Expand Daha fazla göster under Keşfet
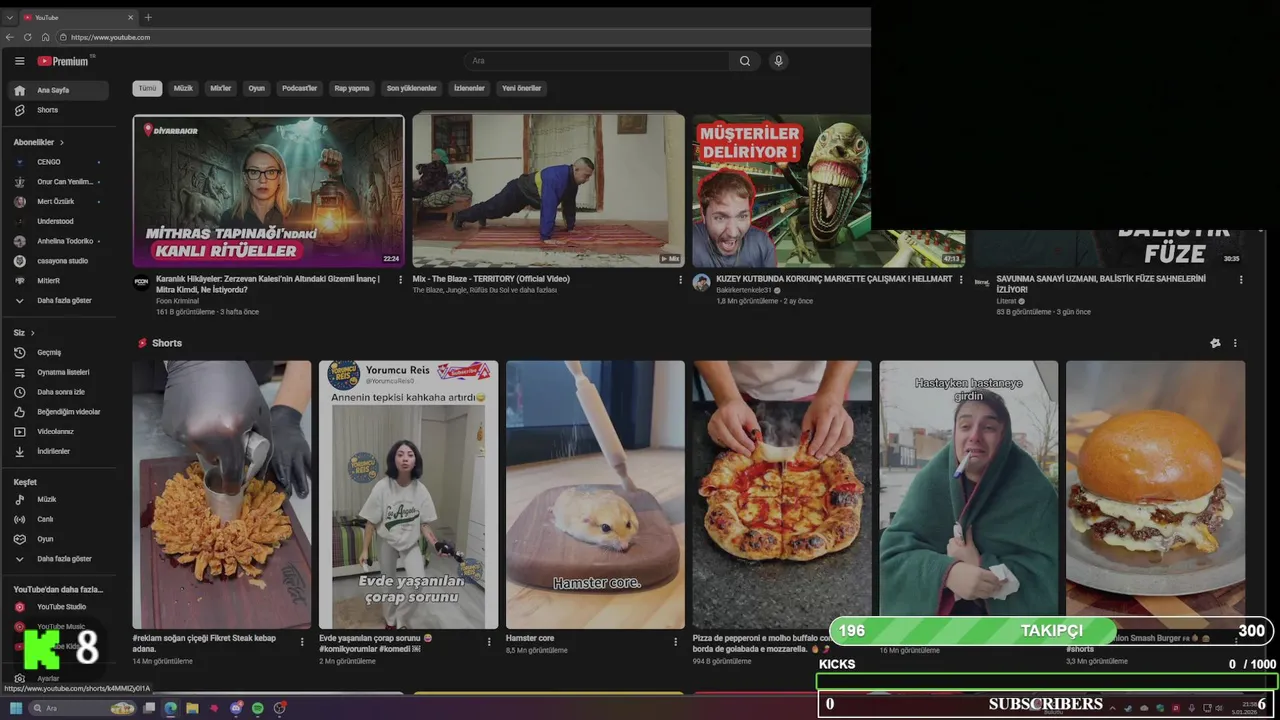 point(60,559)
